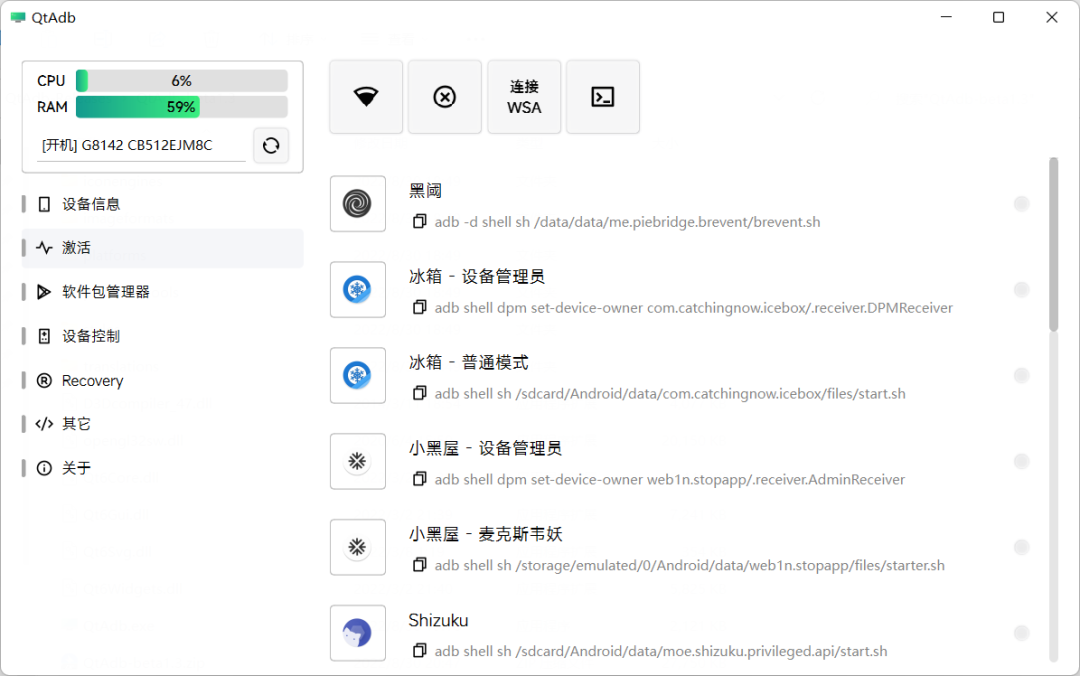Click the Shizuku app icon
1080x676 pixels.
coord(357,633)
